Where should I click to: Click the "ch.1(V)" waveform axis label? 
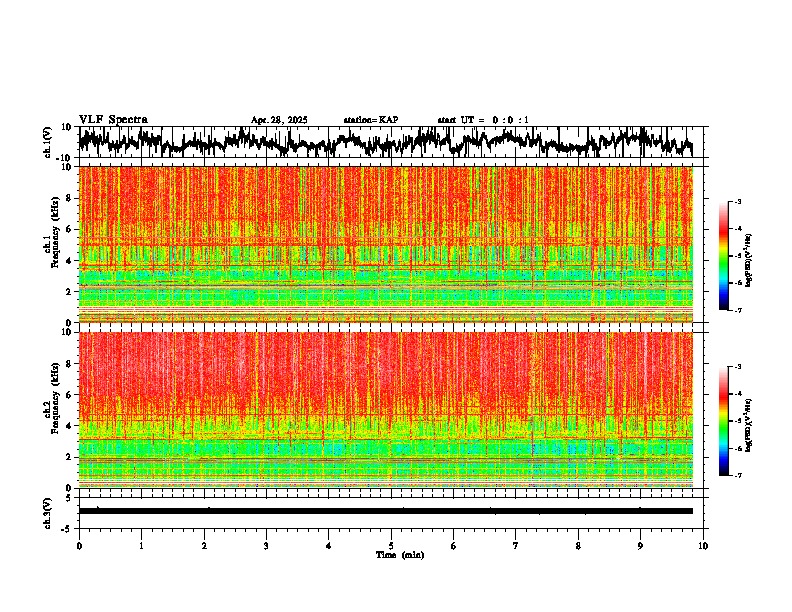click(48, 142)
